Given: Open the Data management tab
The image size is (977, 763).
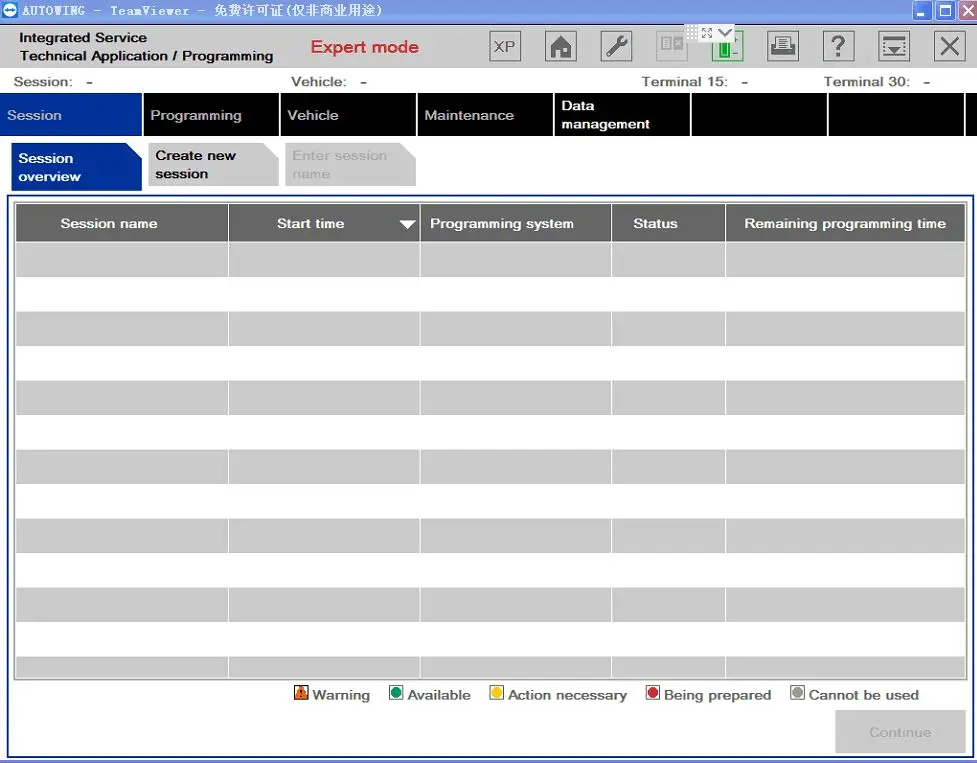Looking at the screenshot, I should [x=622, y=115].
